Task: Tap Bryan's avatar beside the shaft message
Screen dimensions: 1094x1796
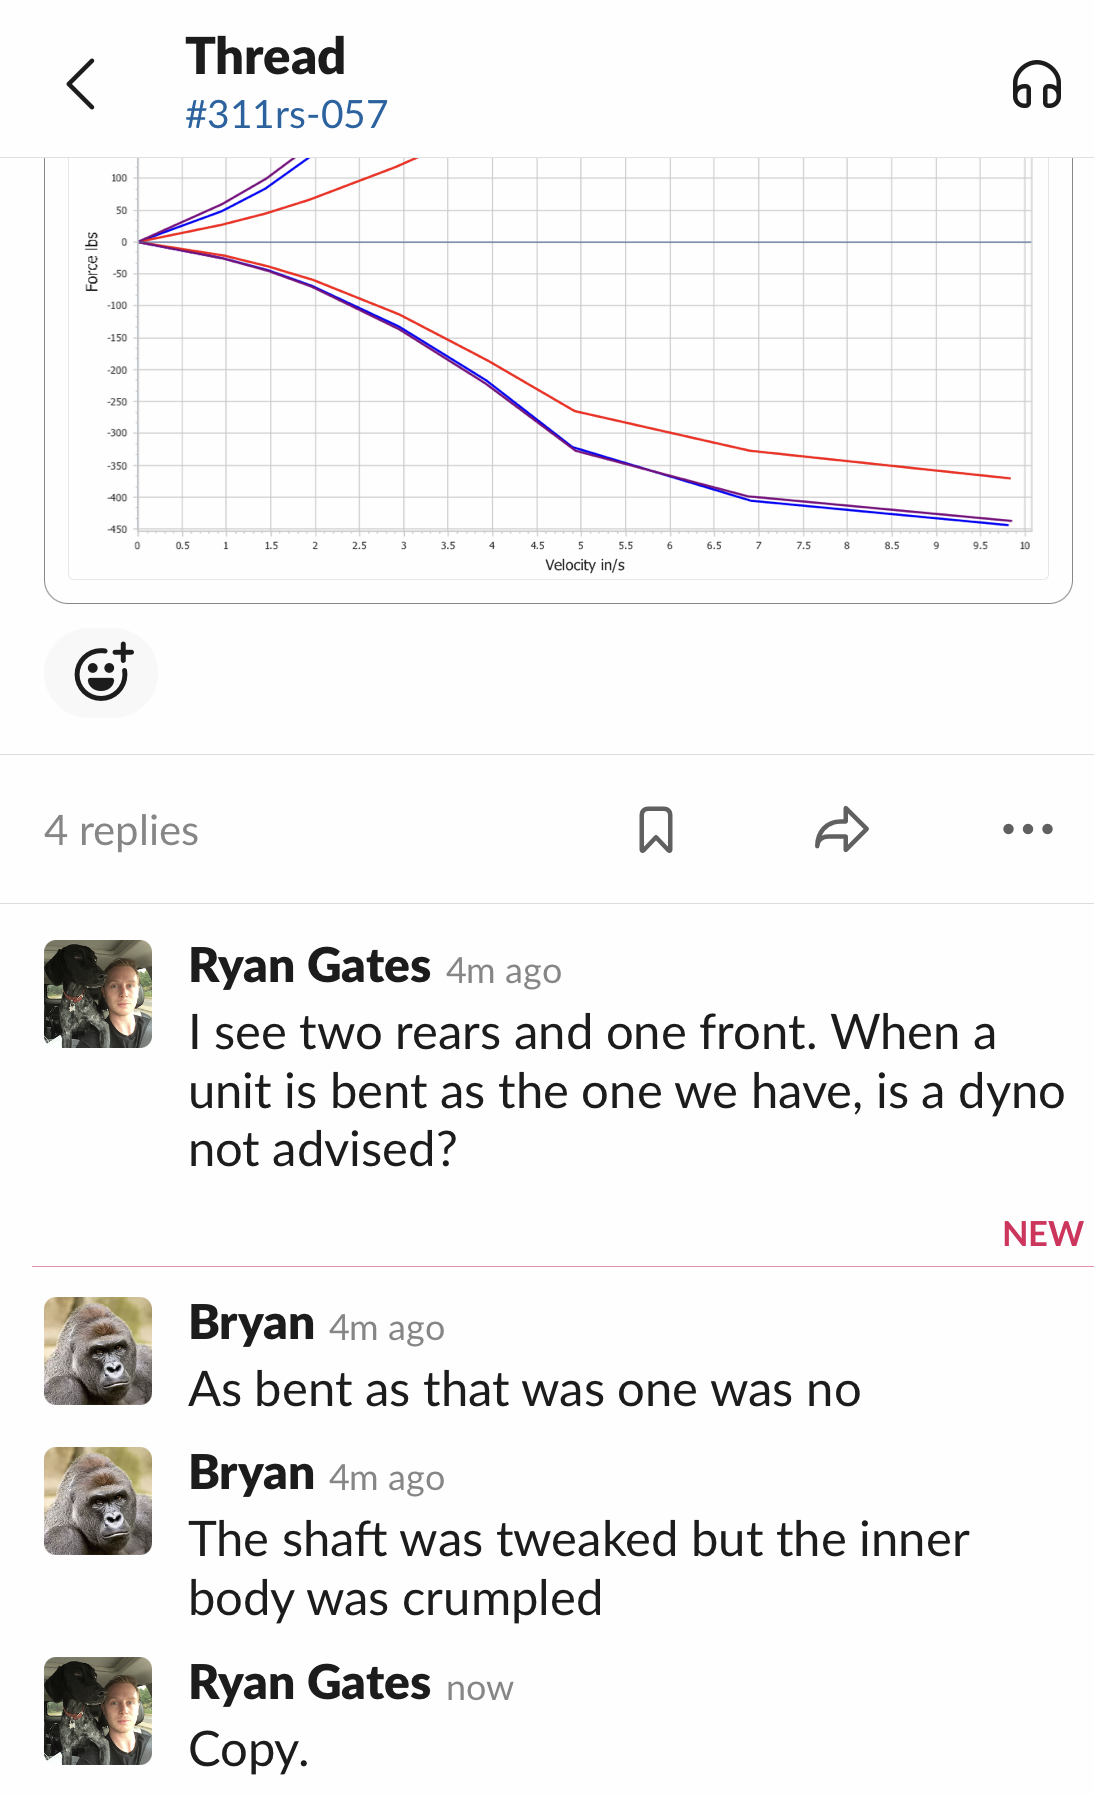Action: coord(98,1501)
